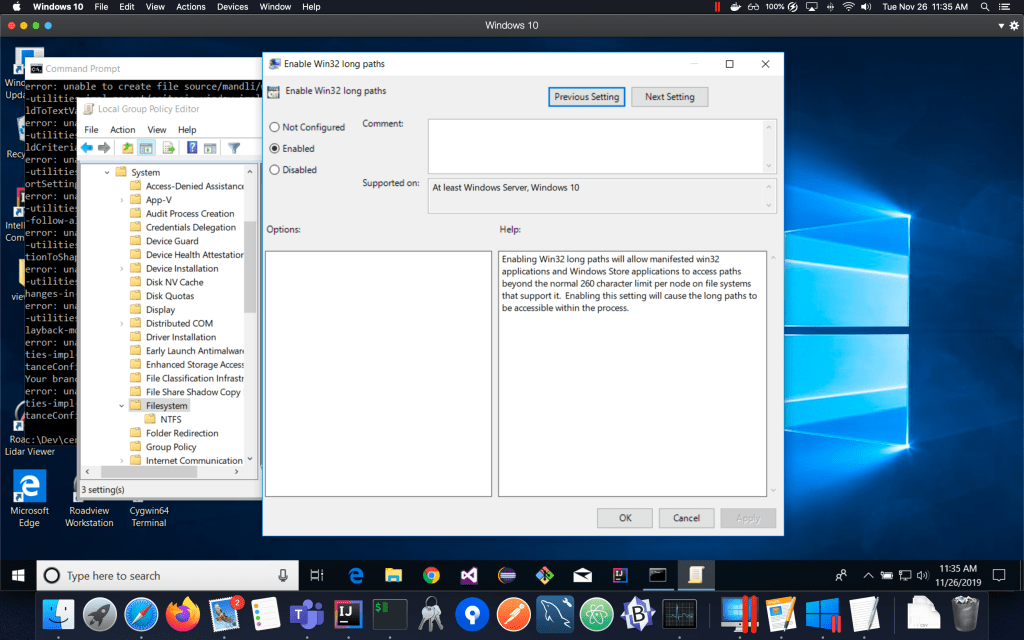Click the Next Setting button
Image resolution: width=1024 pixels, height=640 pixels.
tap(669, 97)
